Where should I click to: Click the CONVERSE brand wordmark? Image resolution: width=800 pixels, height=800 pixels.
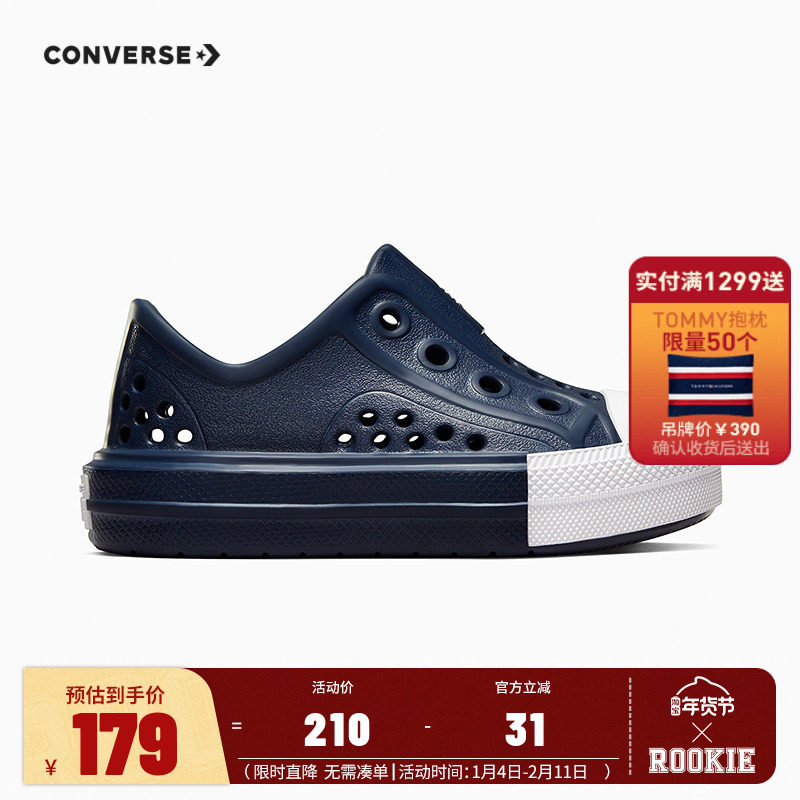pyautogui.click(x=117, y=55)
